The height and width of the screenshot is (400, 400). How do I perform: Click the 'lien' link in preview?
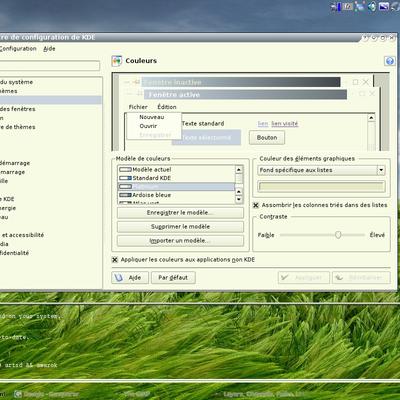point(263,124)
